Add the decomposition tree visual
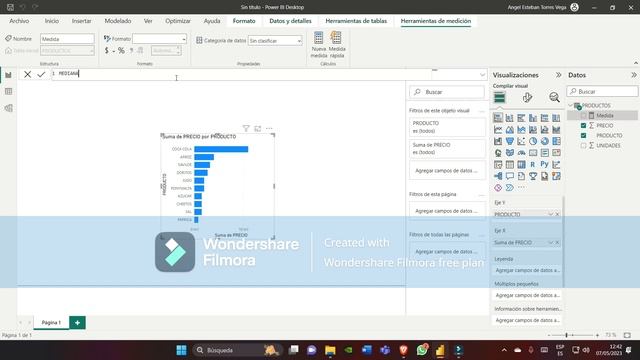This screenshot has height=360, width=640. 498,176
